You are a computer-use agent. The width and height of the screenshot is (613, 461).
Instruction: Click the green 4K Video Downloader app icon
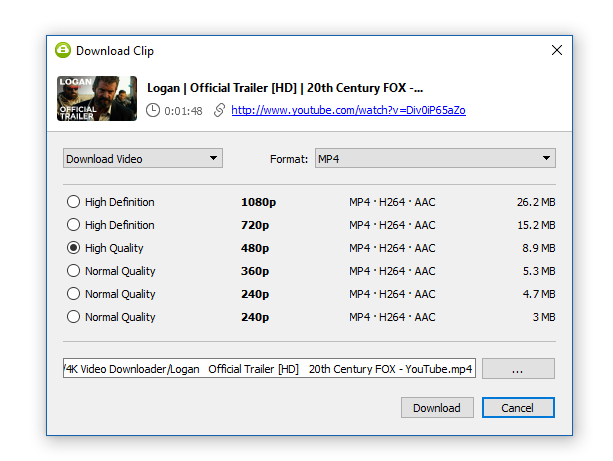click(x=63, y=50)
